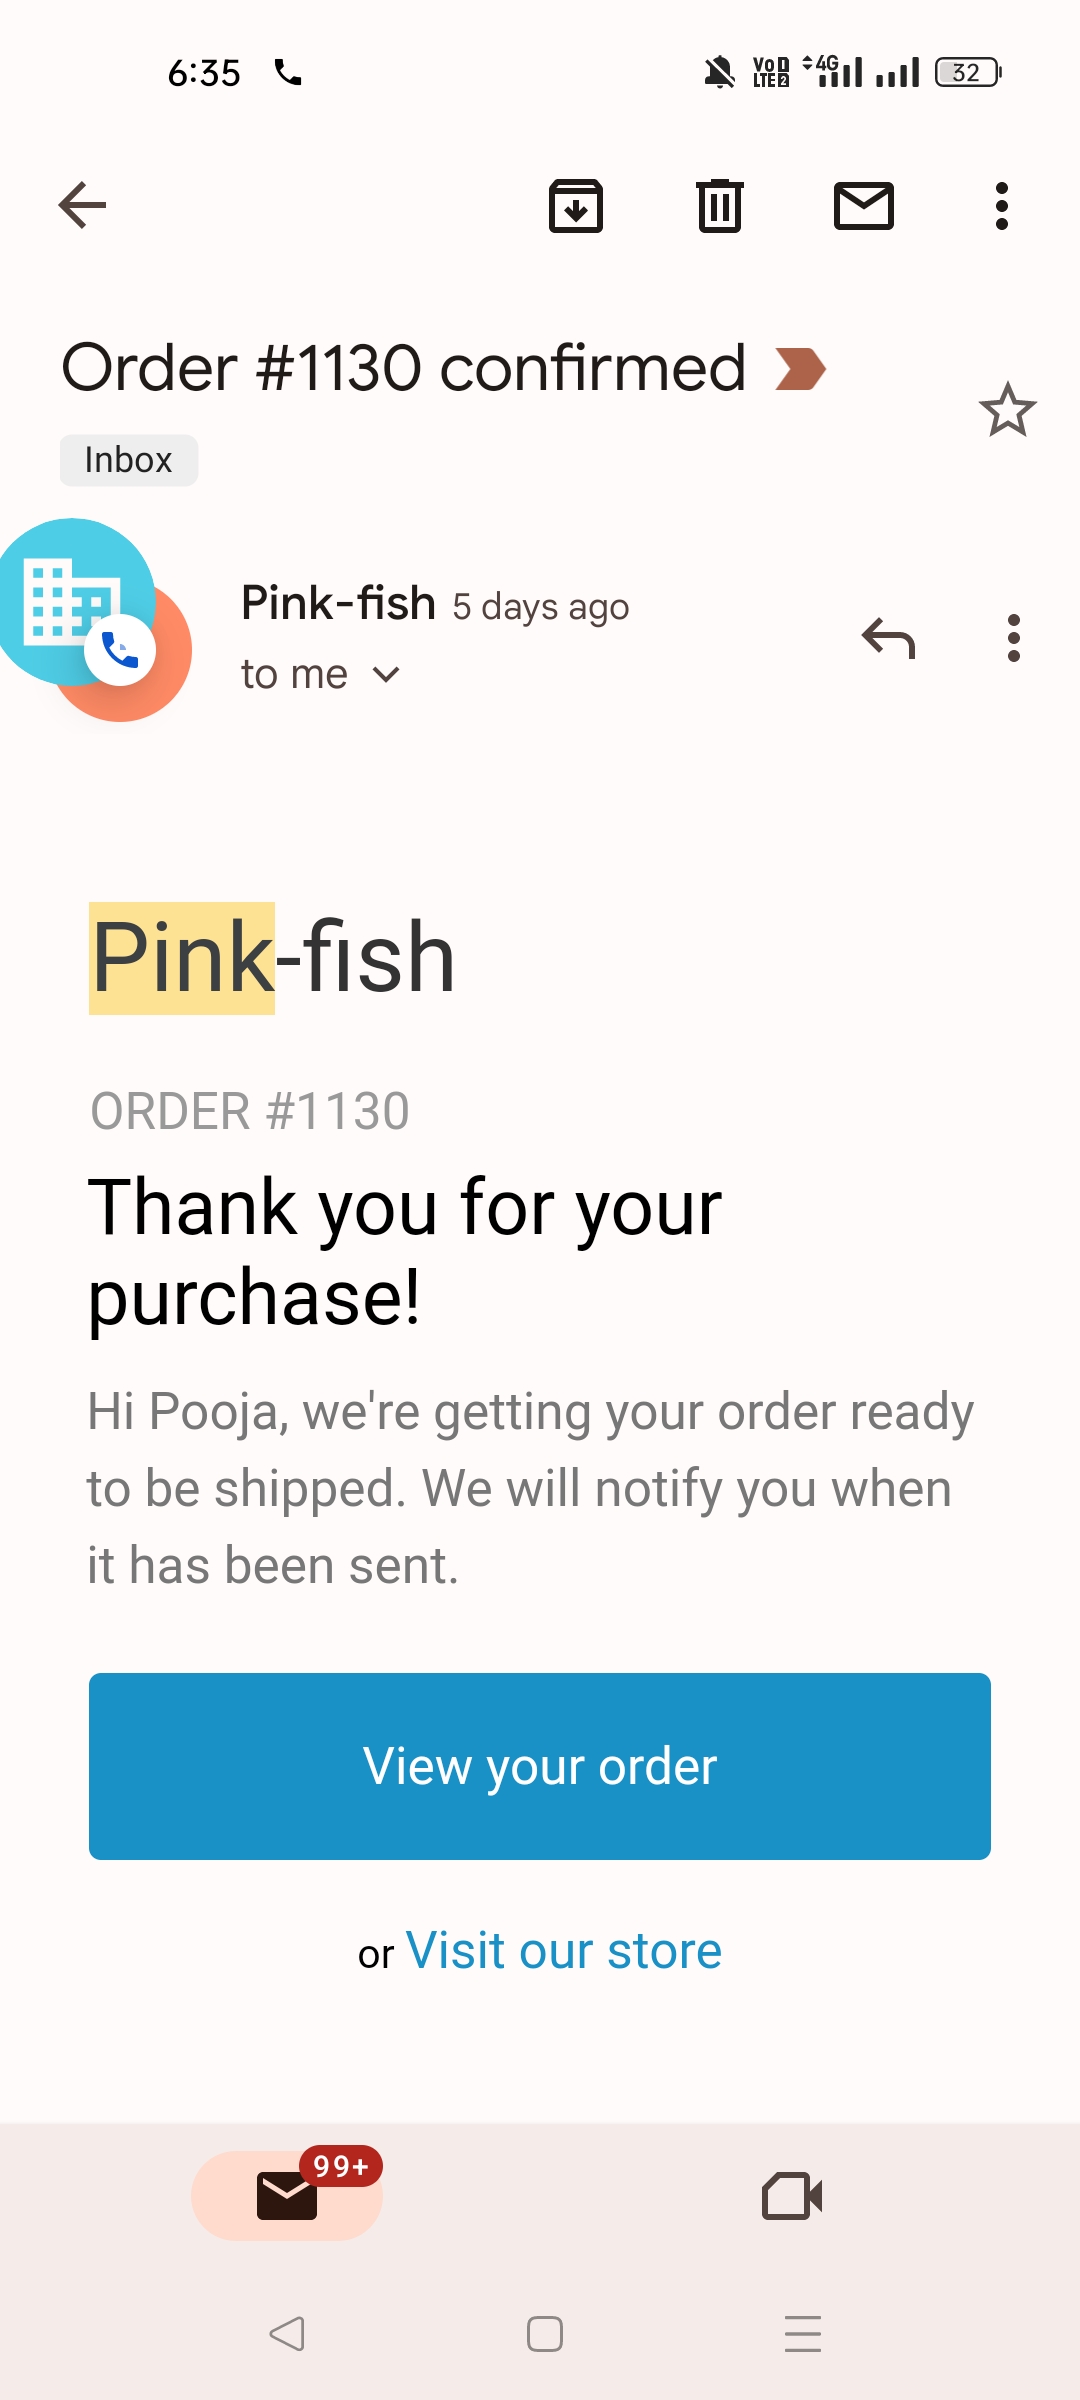
Task: Mark email as unread
Action: point(864,206)
